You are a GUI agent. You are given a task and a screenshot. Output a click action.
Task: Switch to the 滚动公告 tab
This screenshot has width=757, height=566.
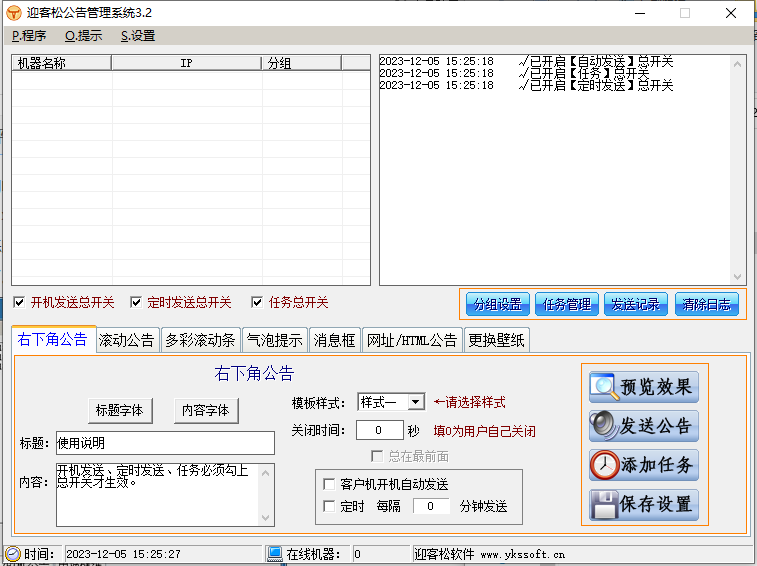click(126, 340)
